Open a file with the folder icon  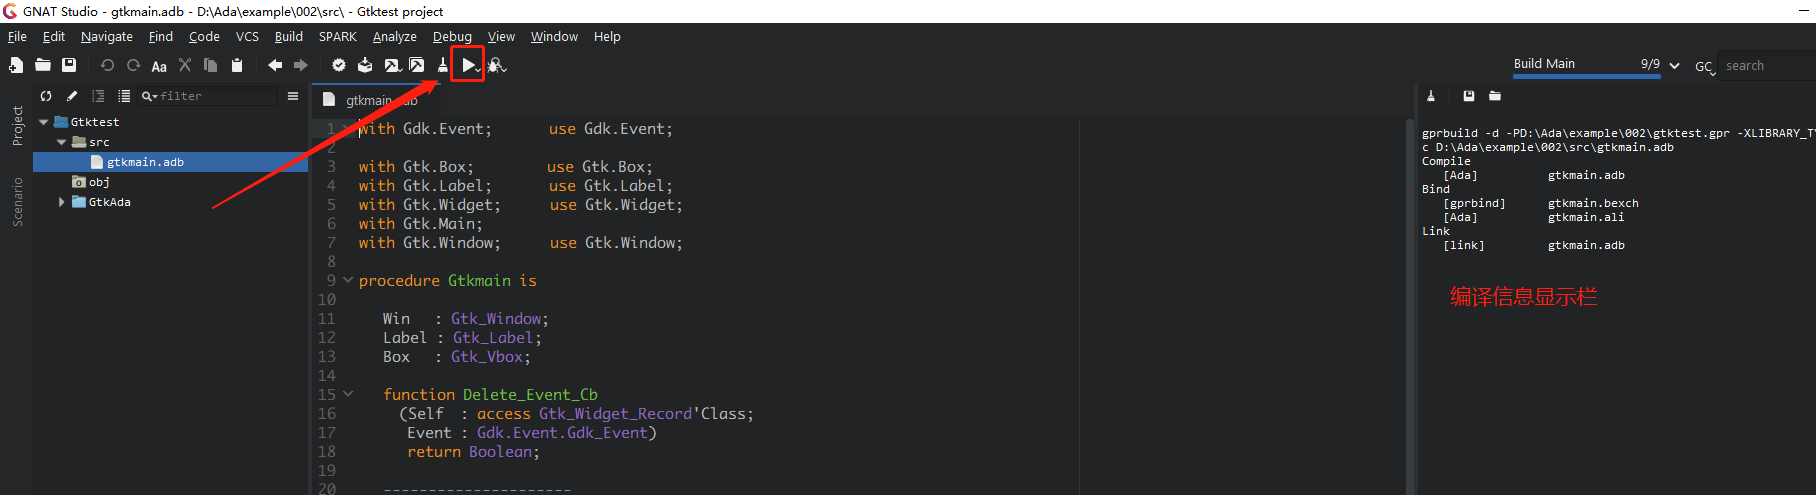[x=43, y=65]
